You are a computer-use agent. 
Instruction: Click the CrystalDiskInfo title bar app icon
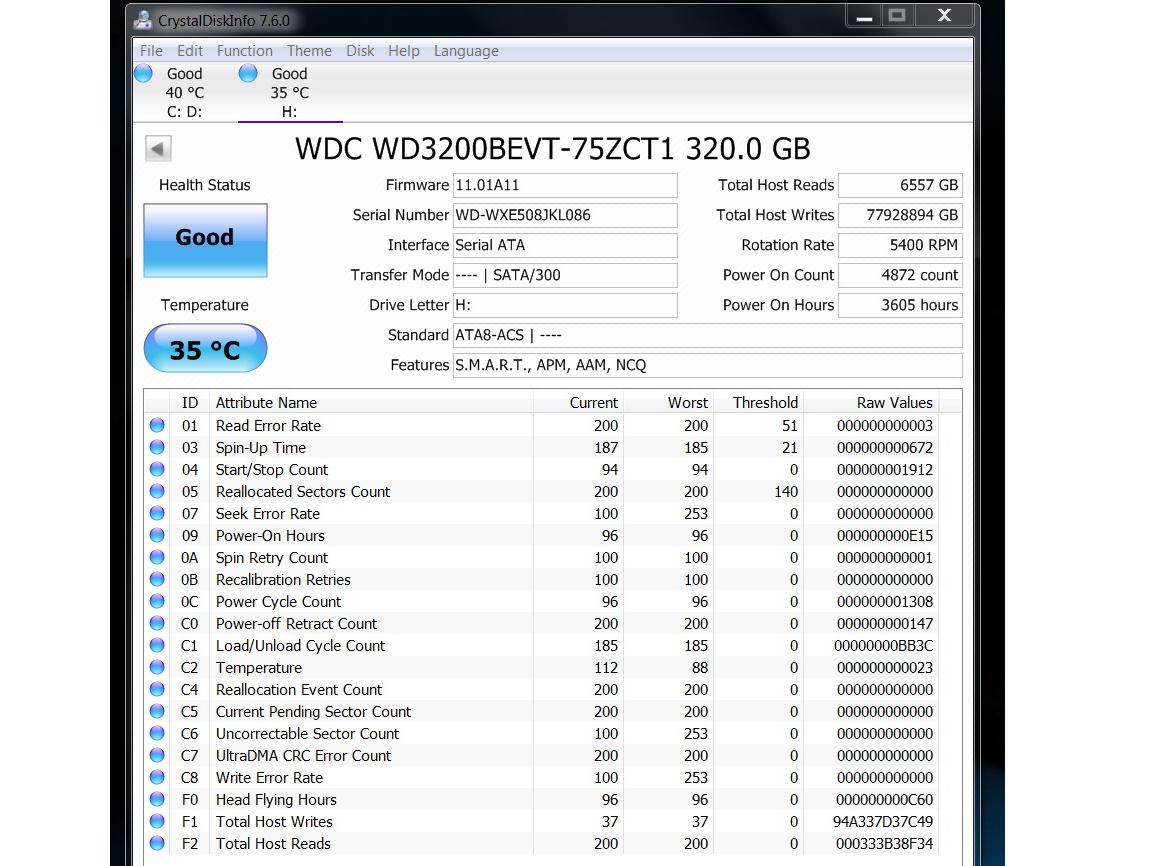click(x=143, y=20)
